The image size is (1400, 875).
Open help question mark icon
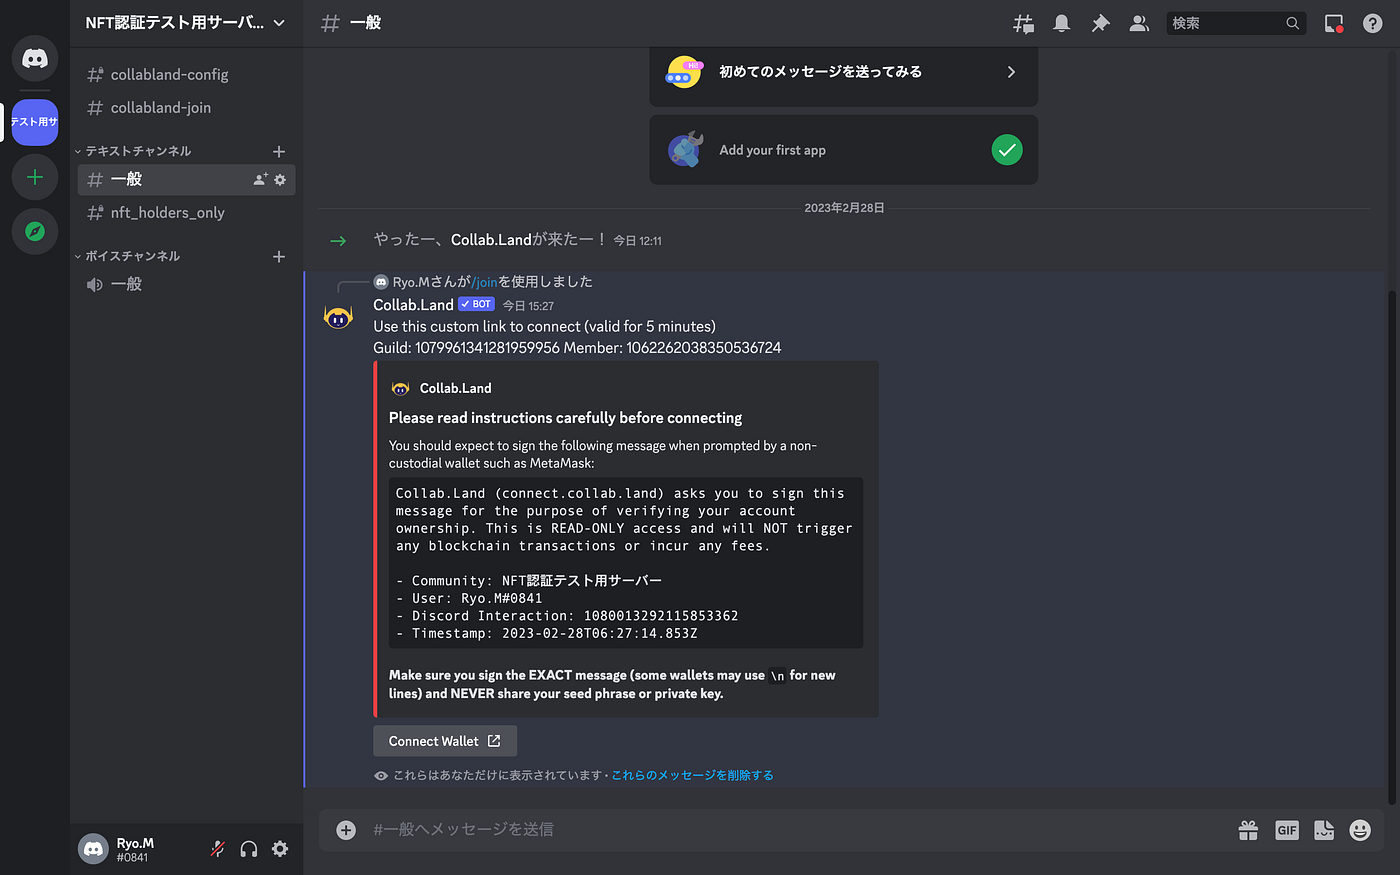[x=1373, y=23]
